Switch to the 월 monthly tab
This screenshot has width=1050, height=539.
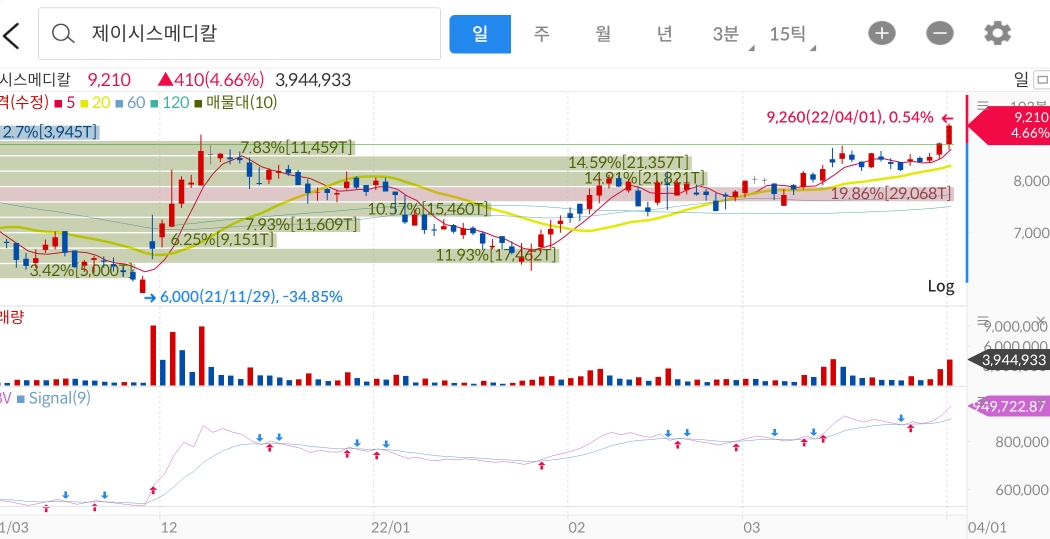tap(603, 33)
